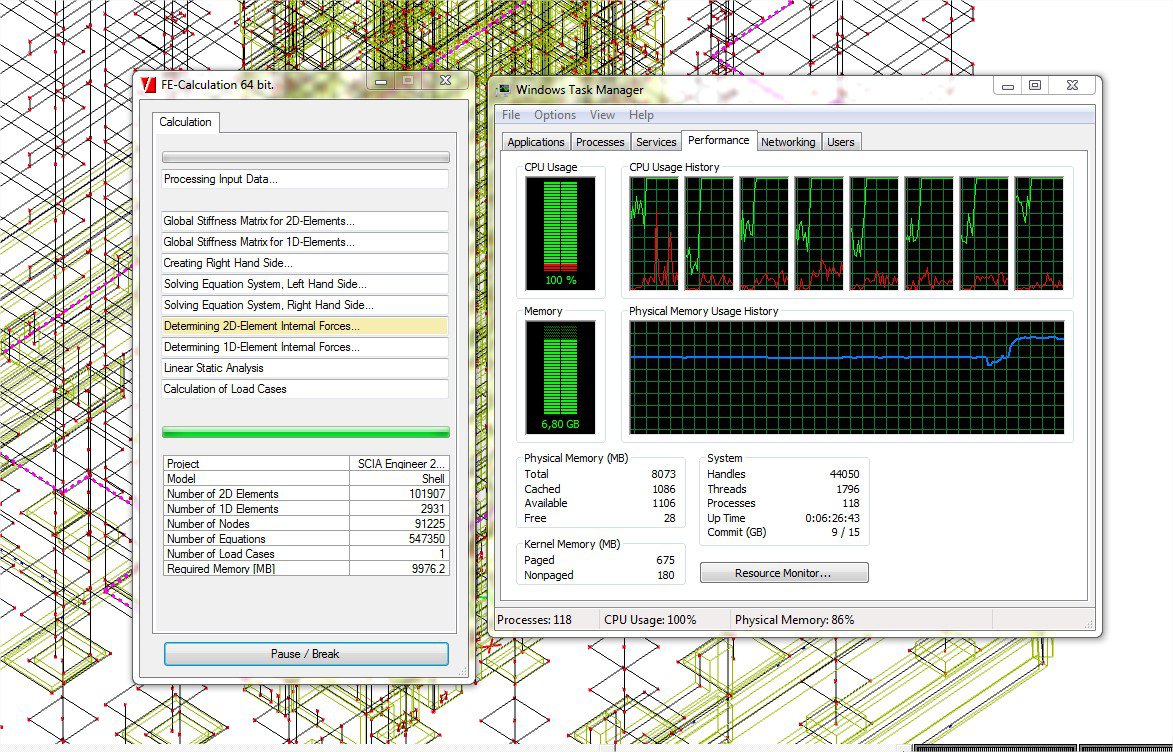Open the File menu in Task Manager
Image resolution: width=1173 pixels, height=752 pixels.
(511, 115)
